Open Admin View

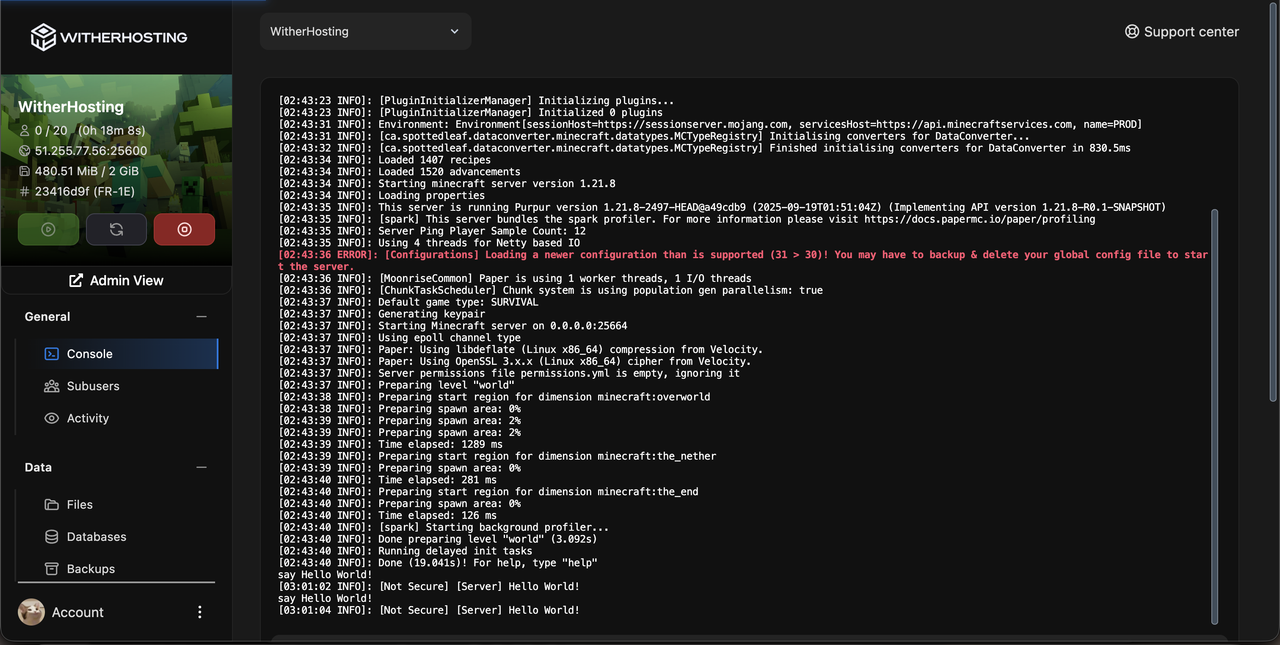[116, 281]
